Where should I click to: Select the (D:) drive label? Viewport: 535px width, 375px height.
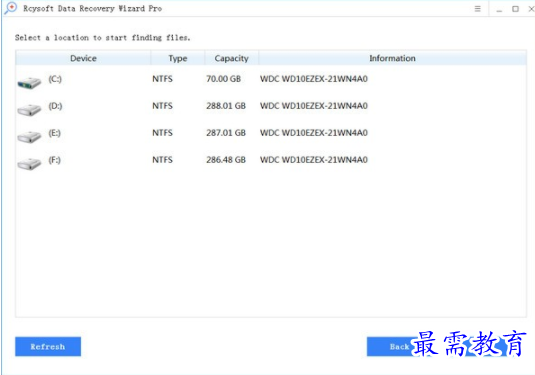click(55, 106)
